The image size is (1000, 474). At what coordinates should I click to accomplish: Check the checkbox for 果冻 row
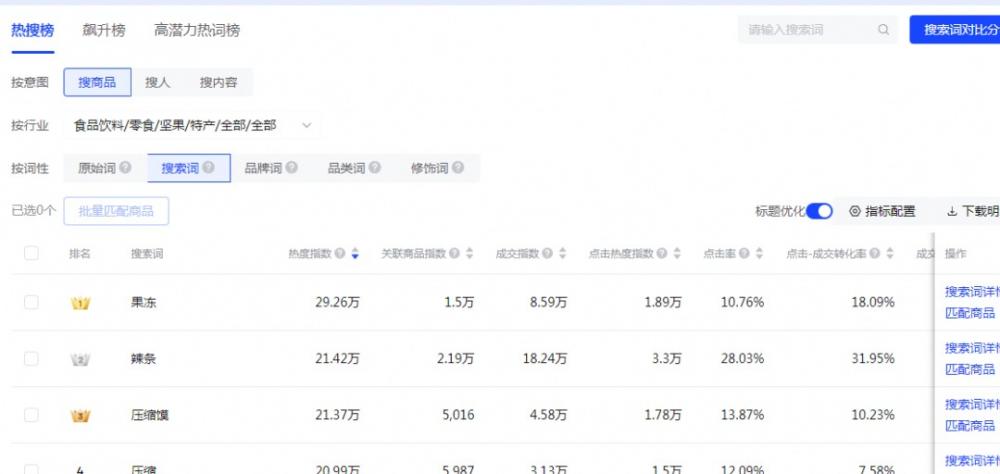point(31,302)
